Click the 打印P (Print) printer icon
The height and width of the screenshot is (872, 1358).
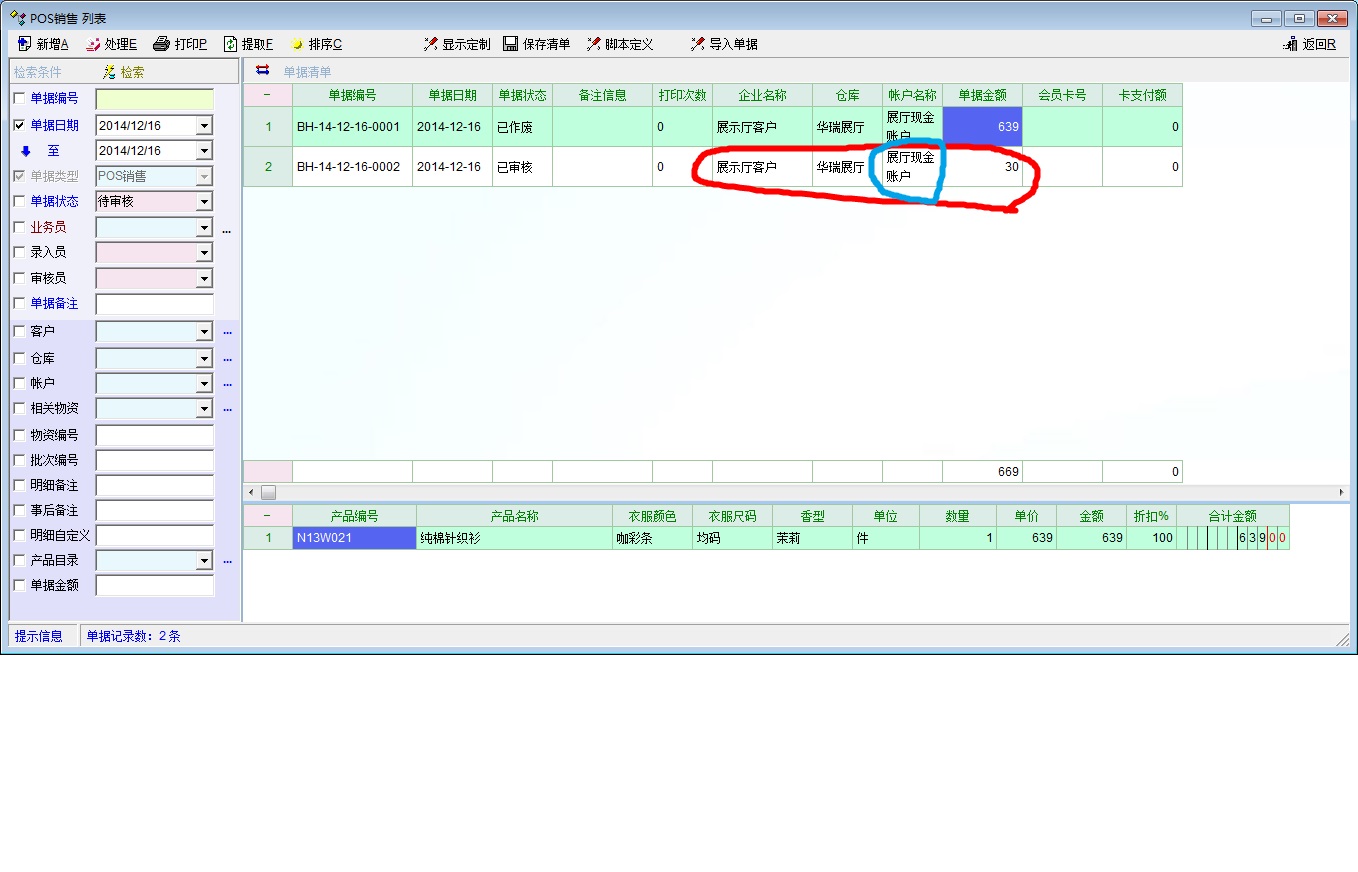(x=162, y=44)
